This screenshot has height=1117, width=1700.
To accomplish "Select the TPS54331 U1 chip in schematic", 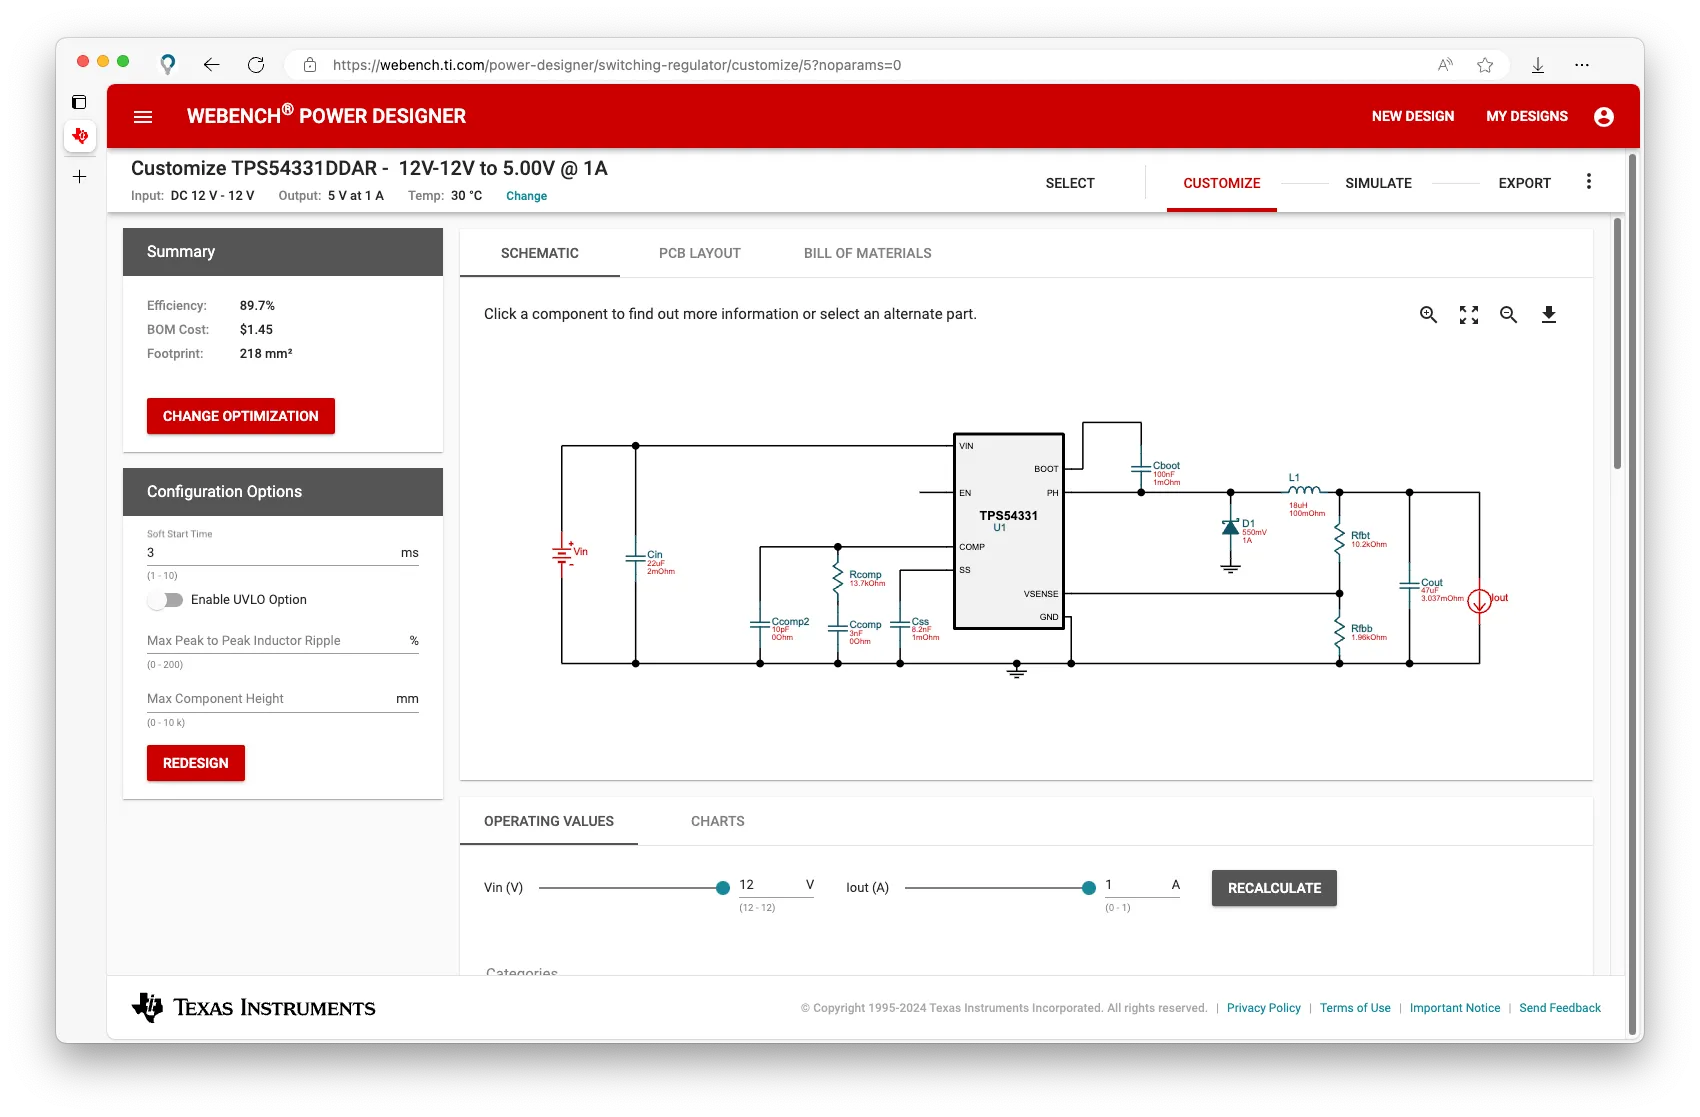I will click(x=1008, y=531).
